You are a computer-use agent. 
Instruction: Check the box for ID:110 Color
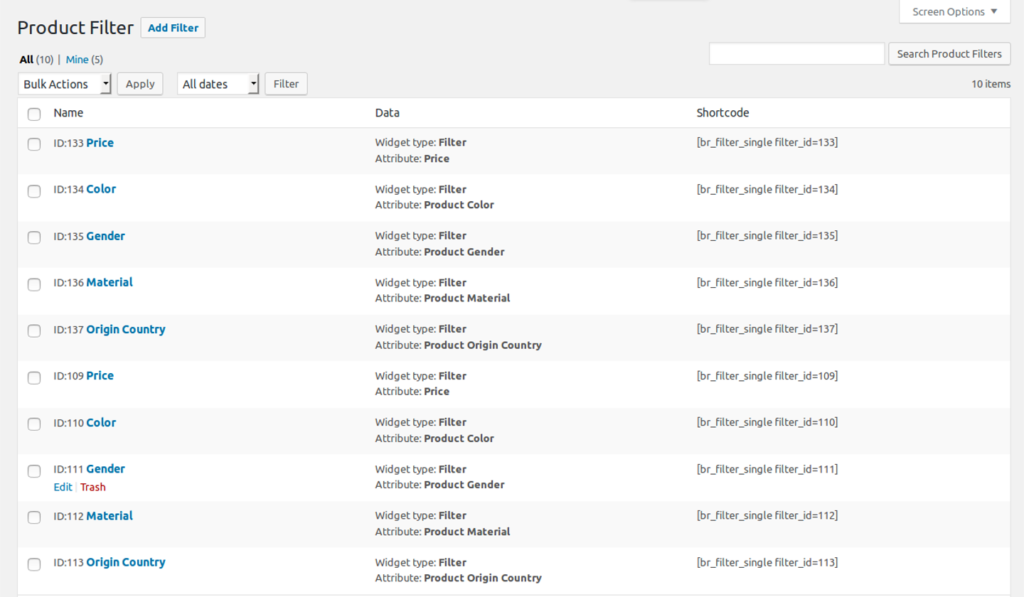point(34,424)
